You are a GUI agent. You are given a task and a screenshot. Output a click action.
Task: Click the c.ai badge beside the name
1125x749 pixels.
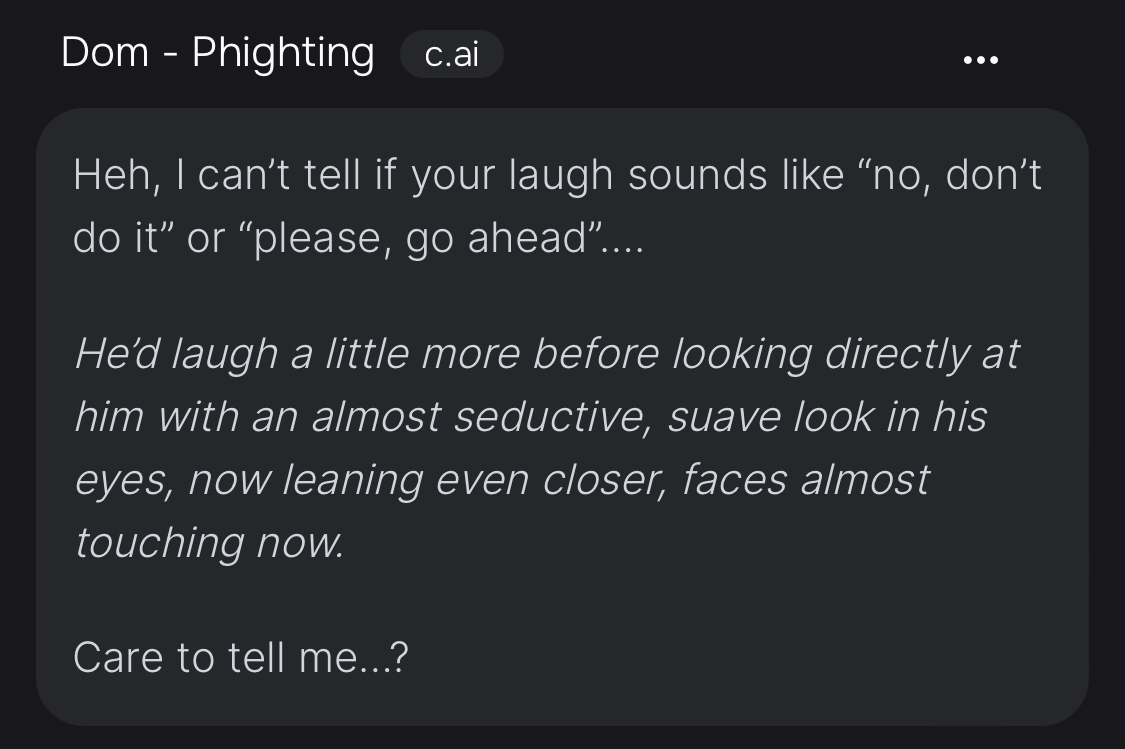[x=451, y=55]
